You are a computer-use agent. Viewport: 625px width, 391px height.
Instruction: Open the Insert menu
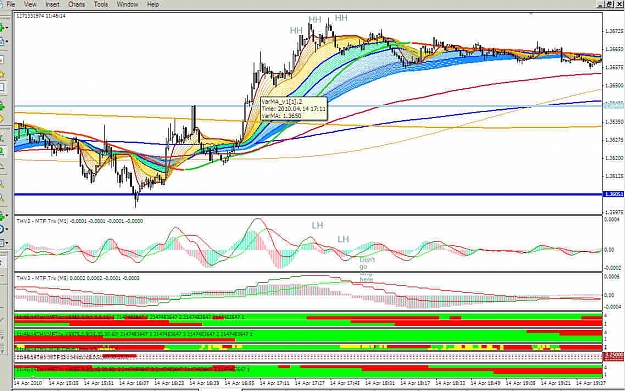(52, 4)
